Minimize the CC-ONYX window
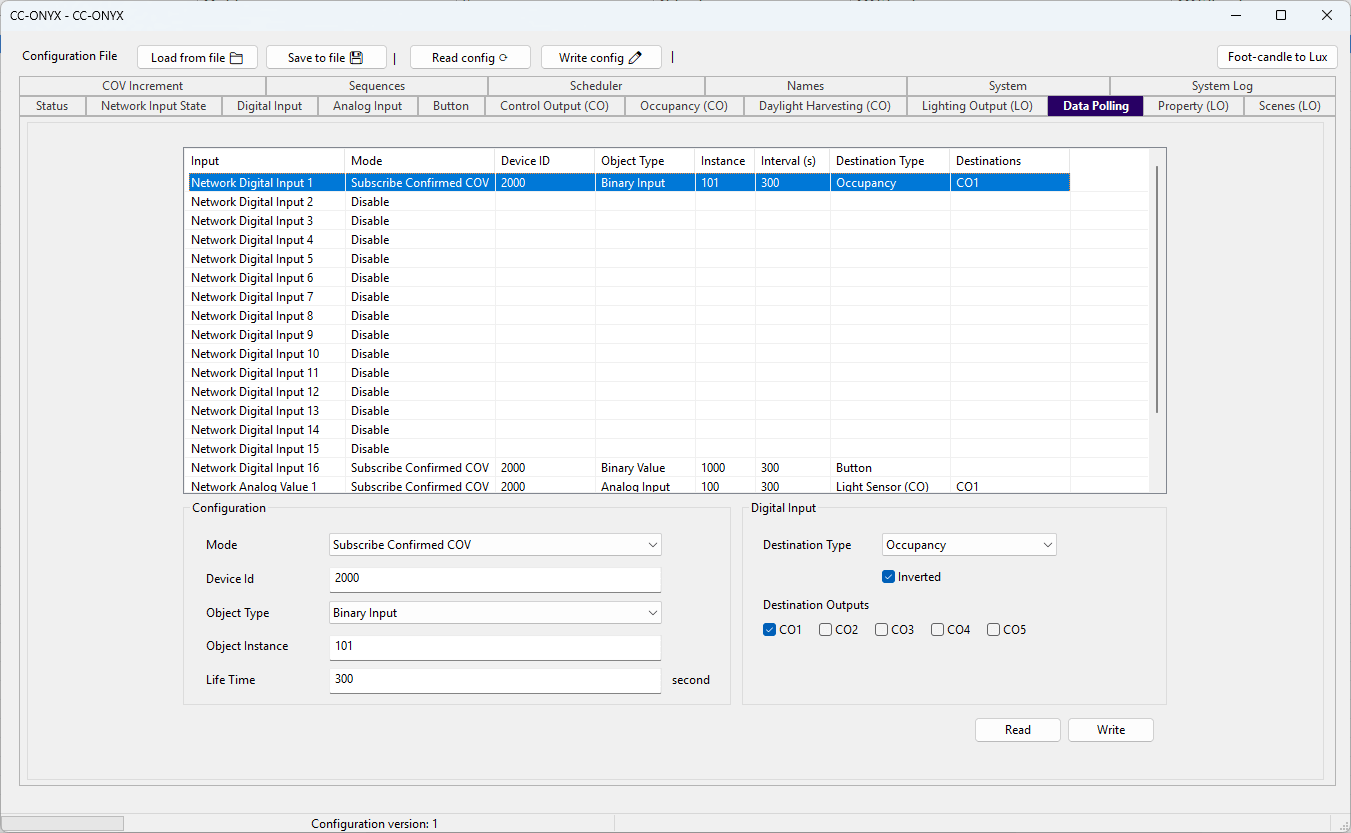1351x833 pixels. coord(1235,15)
